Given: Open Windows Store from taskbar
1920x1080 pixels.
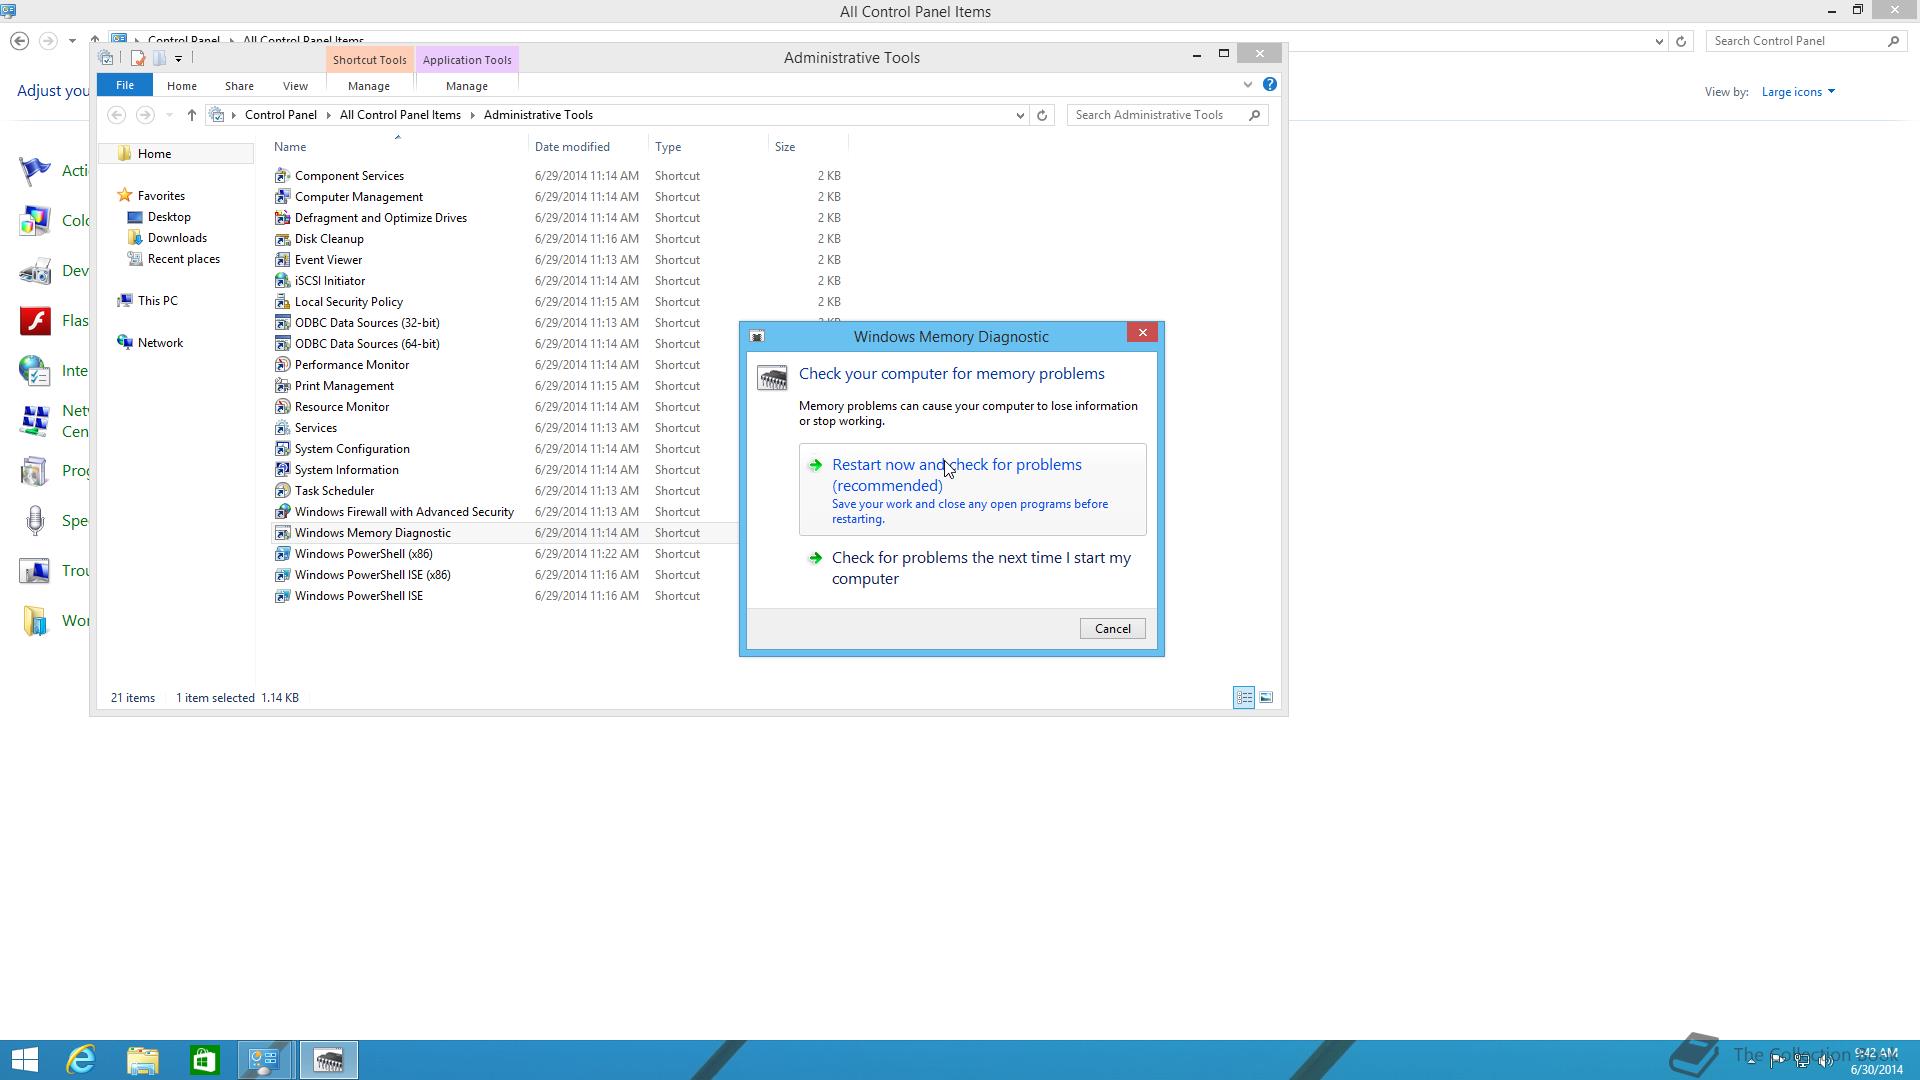Looking at the screenshot, I should click(204, 1060).
